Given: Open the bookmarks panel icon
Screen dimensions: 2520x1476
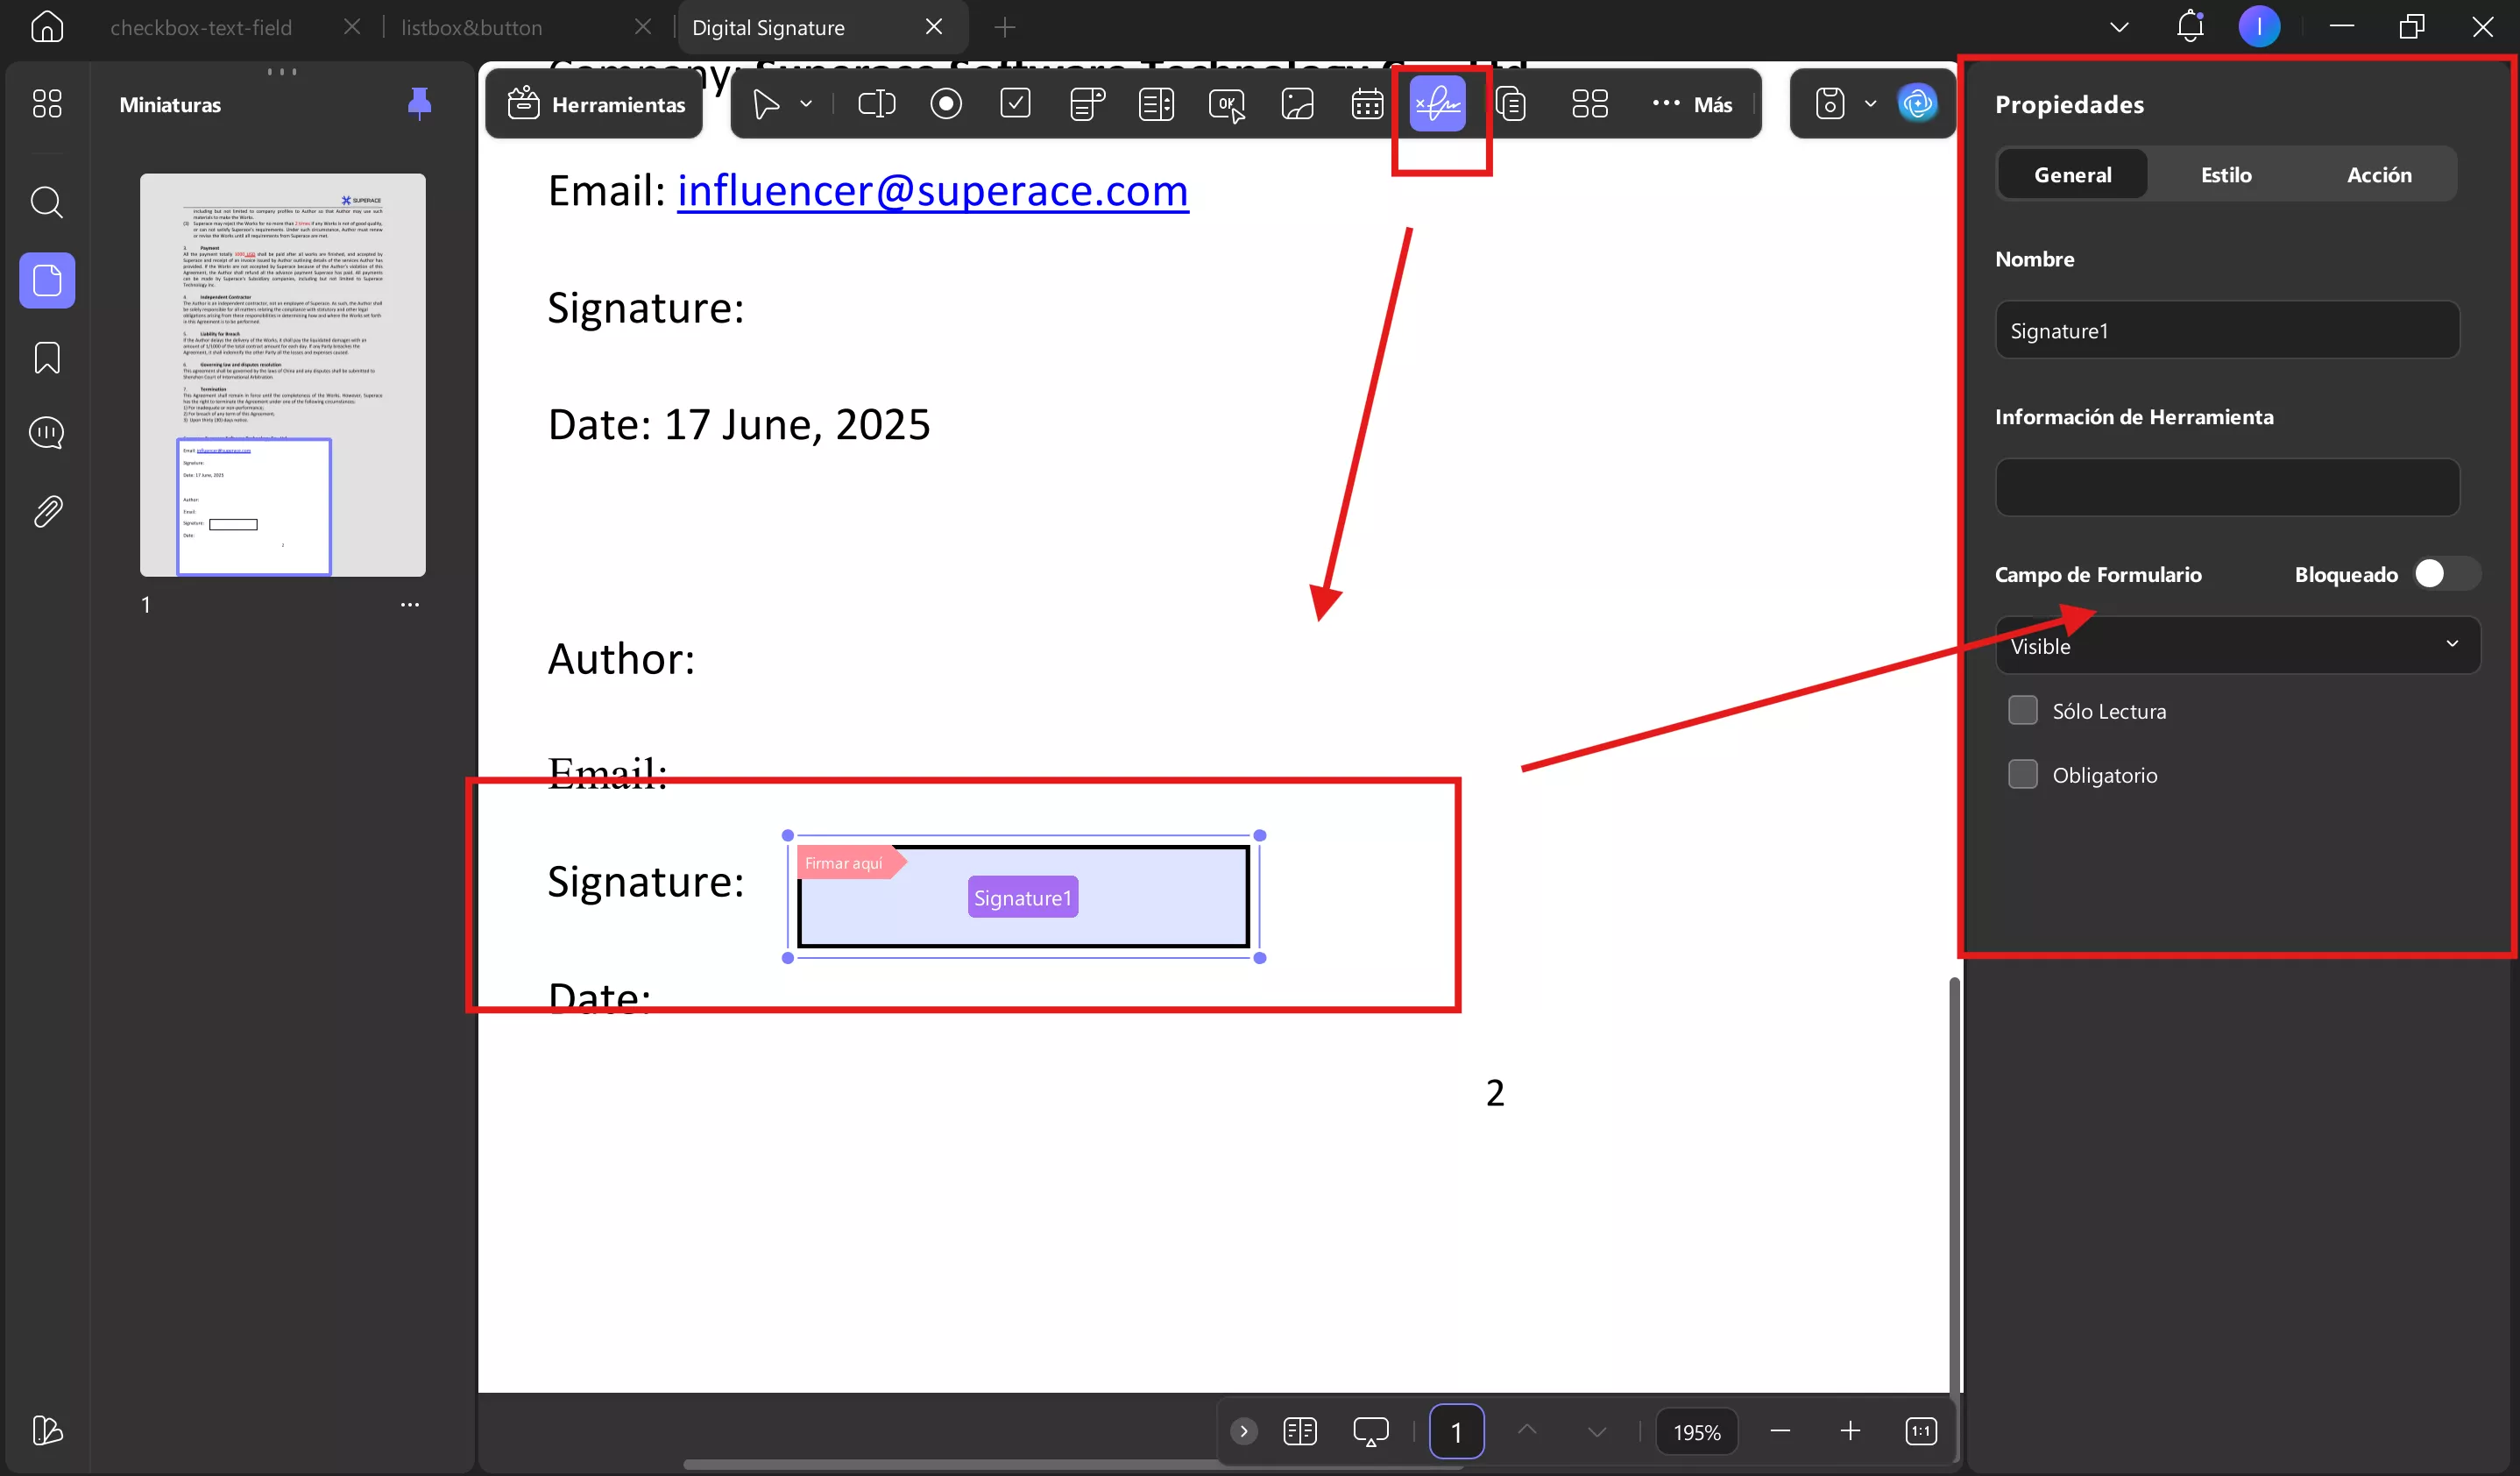Looking at the screenshot, I should (47, 357).
